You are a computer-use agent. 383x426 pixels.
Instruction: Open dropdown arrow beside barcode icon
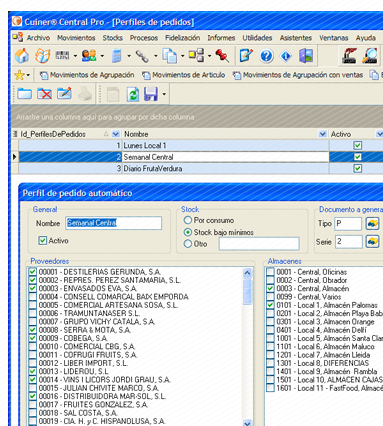(x=75, y=56)
